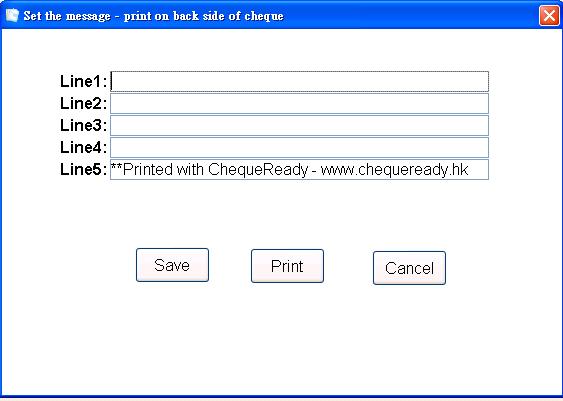Focus the Line1 text field
The width and height of the screenshot is (563, 401).
tap(299, 81)
